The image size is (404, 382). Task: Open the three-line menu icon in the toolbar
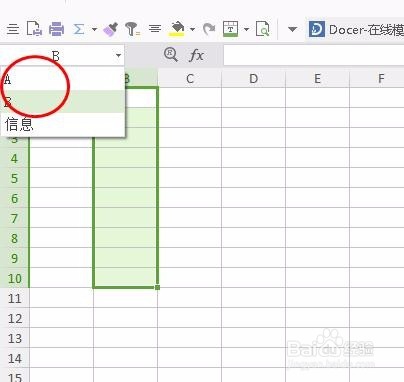tap(13, 29)
